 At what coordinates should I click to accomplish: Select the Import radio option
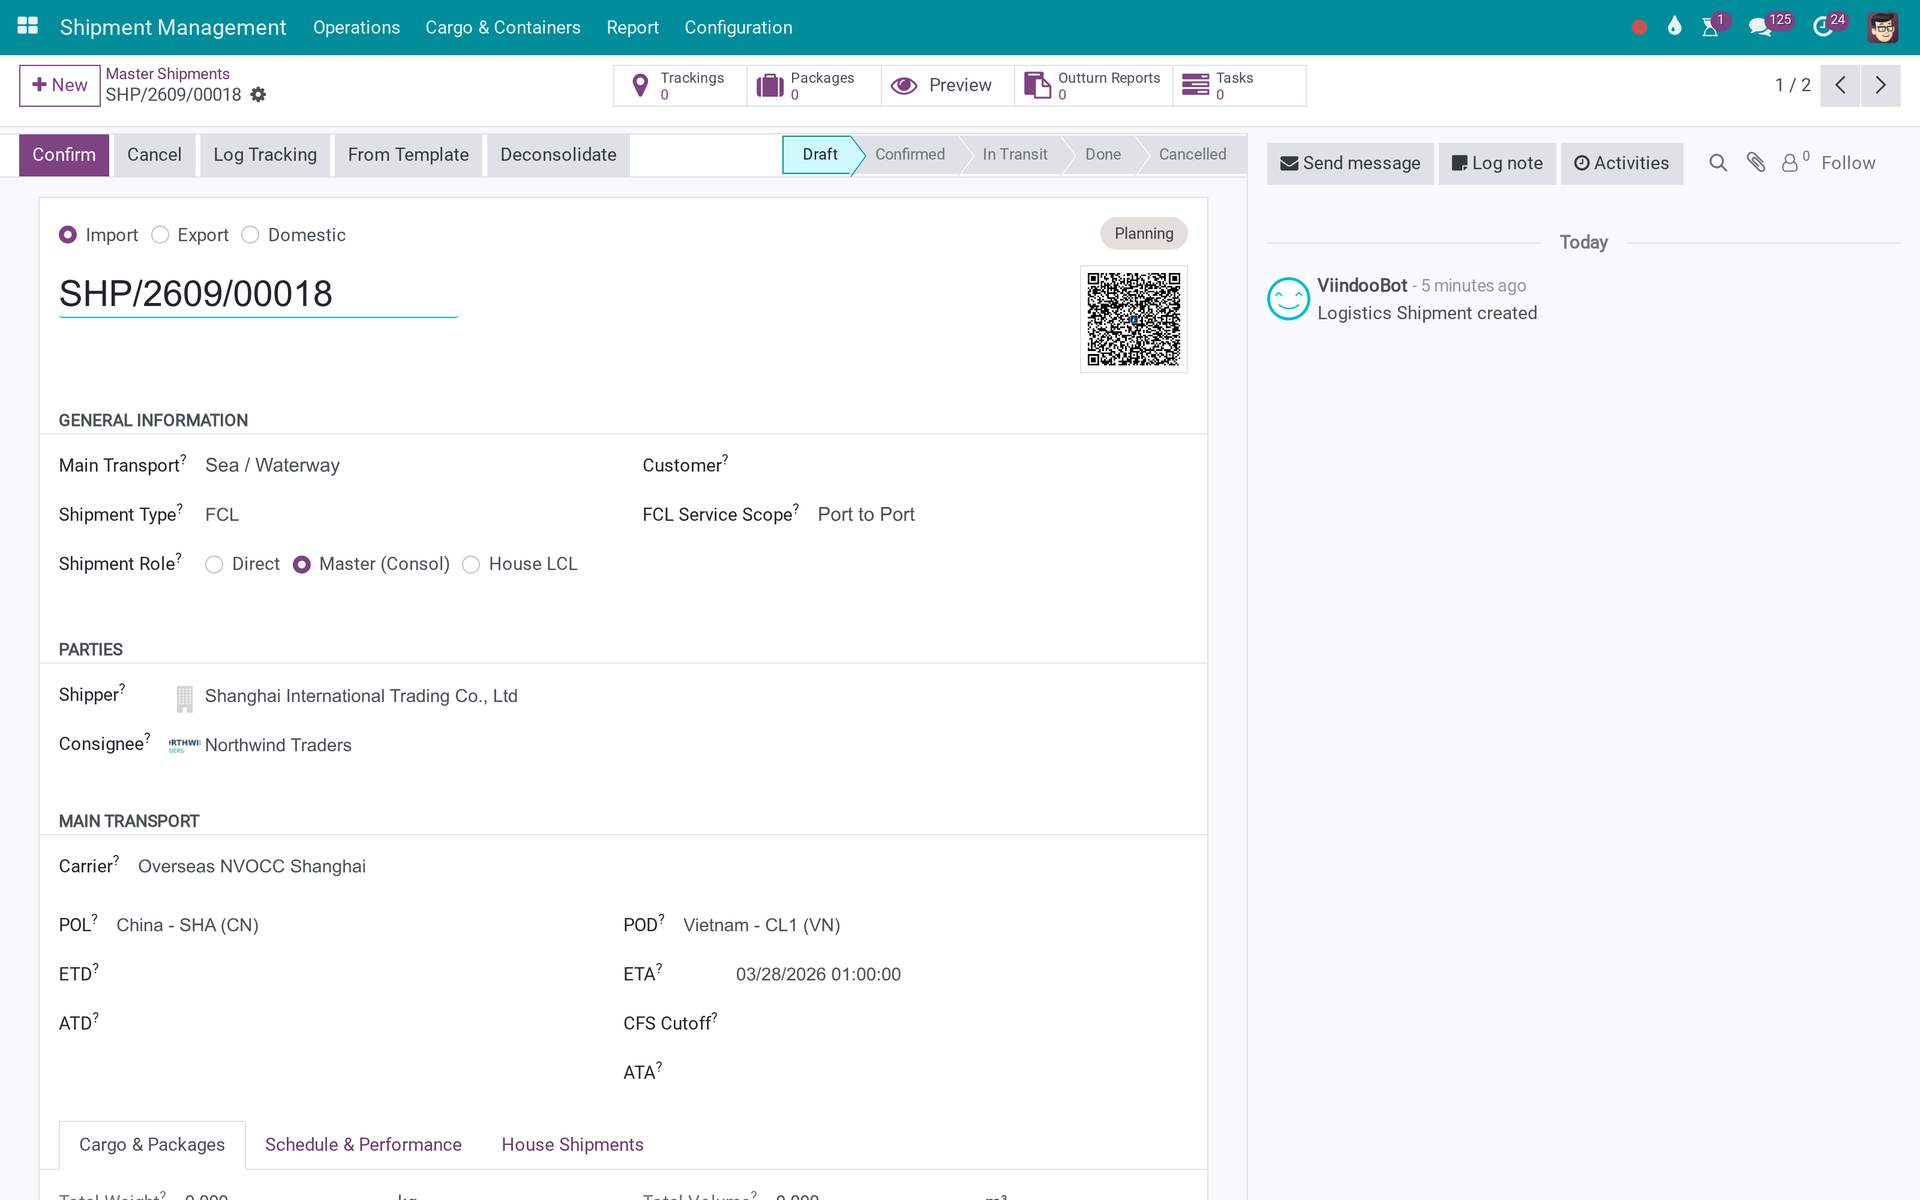pyautogui.click(x=68, y=235)
